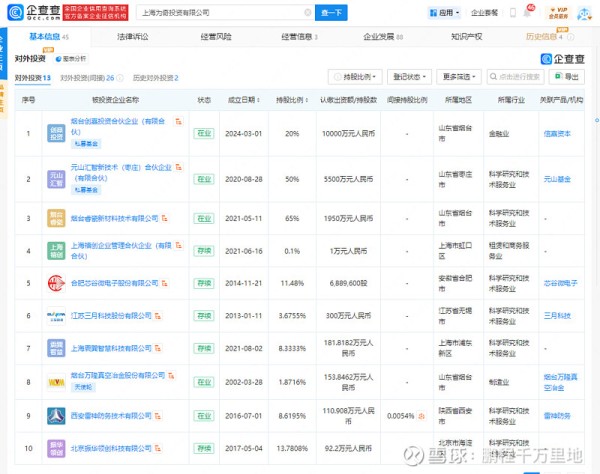Select the 对外投资 13 sub-tab
This screenshot has height=474, width=600.
(33, 78)
